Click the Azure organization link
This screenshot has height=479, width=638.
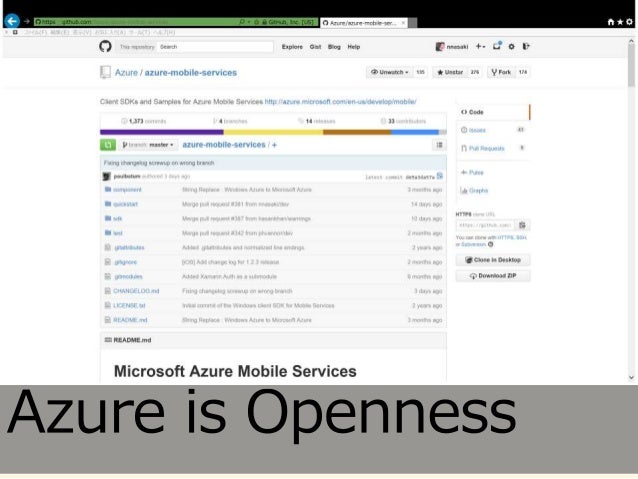point(126,72)
